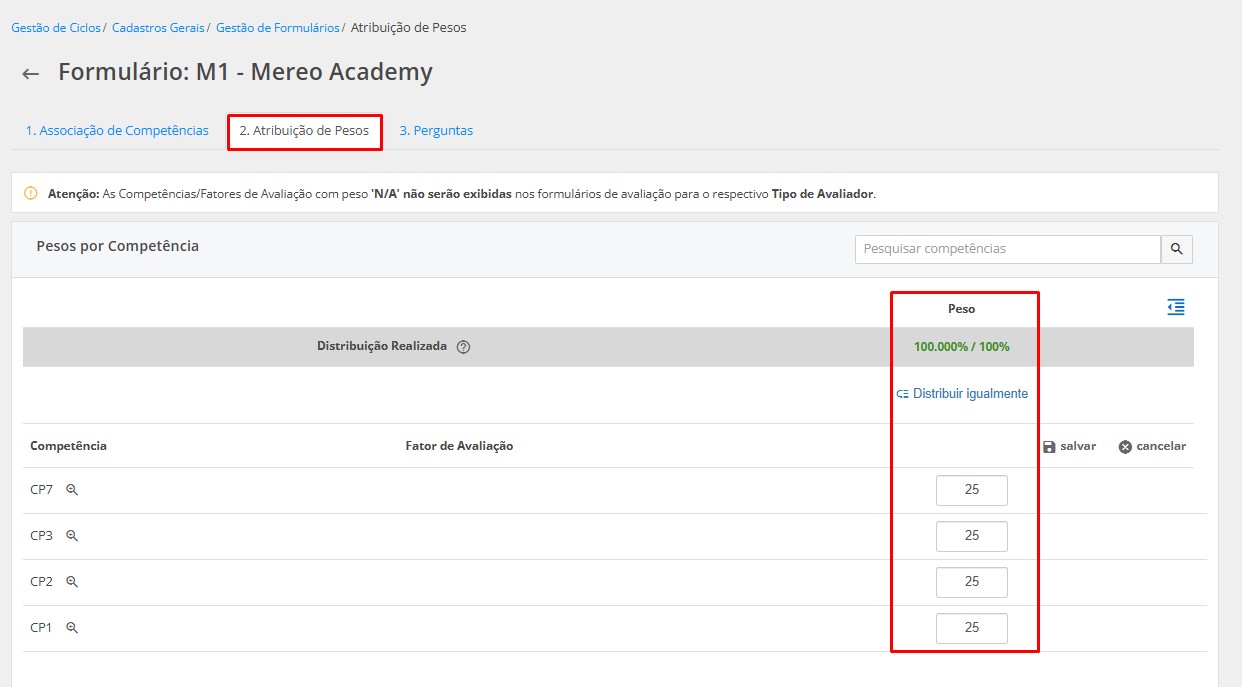The width and height of the screenshot is (1242, 687).
Task: Click the search magnifier button
Action: tap(1176, 249)
